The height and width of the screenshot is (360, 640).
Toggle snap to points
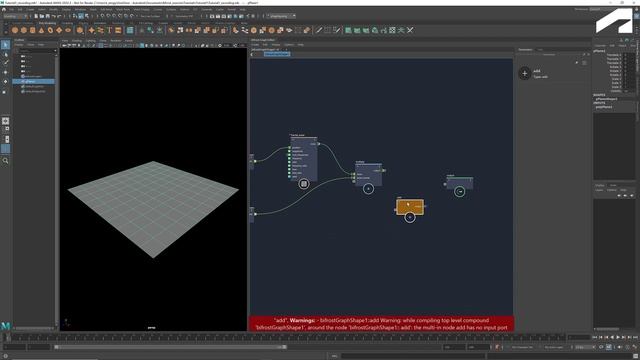coord(114,16)
